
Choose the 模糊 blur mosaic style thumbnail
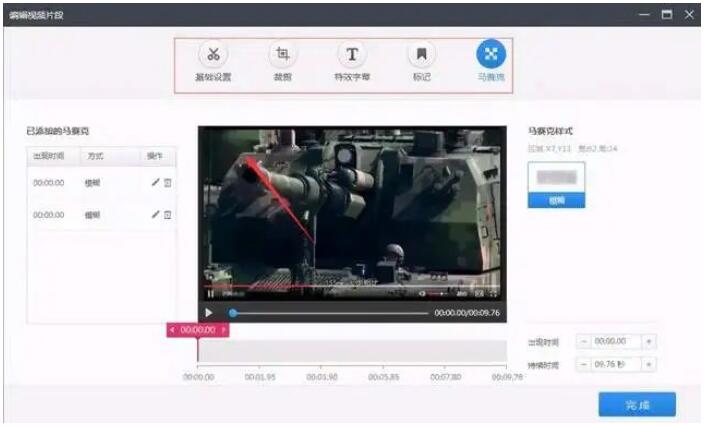coord(556,185)
